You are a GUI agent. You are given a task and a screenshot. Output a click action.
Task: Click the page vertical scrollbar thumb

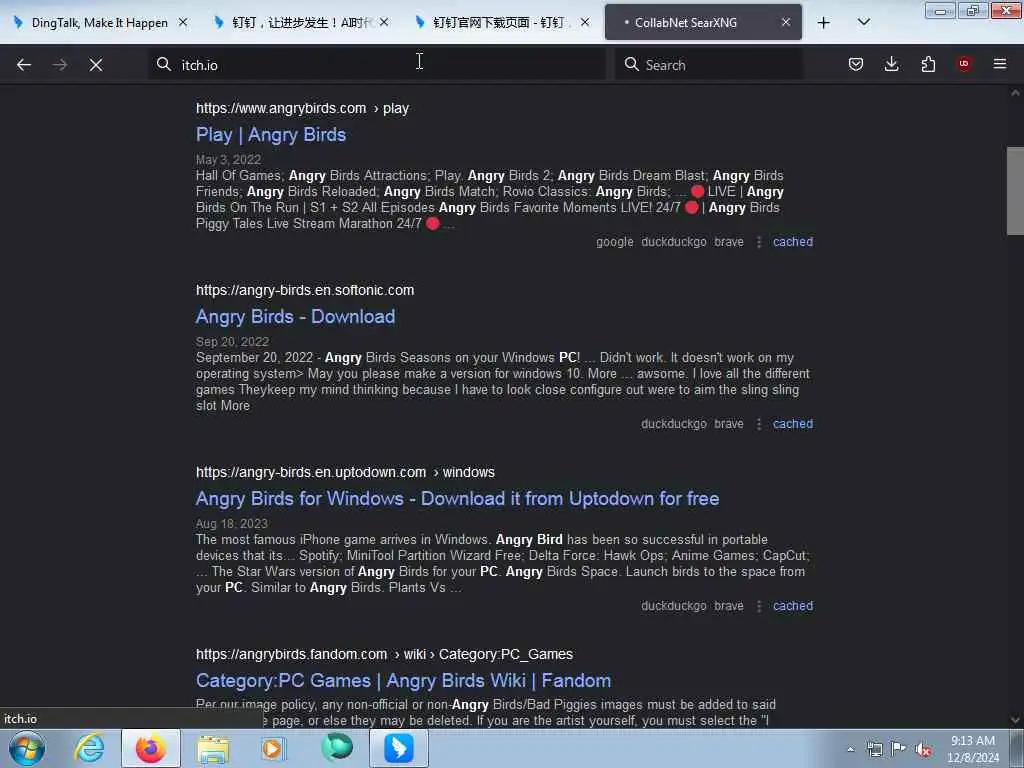1015,191
